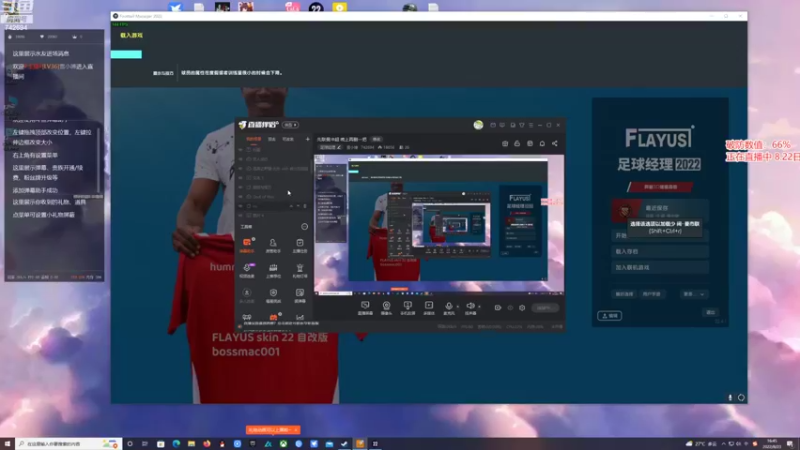Open the notification bell above the preview
The height and width of the screenshot is (450, 800).
542,143
